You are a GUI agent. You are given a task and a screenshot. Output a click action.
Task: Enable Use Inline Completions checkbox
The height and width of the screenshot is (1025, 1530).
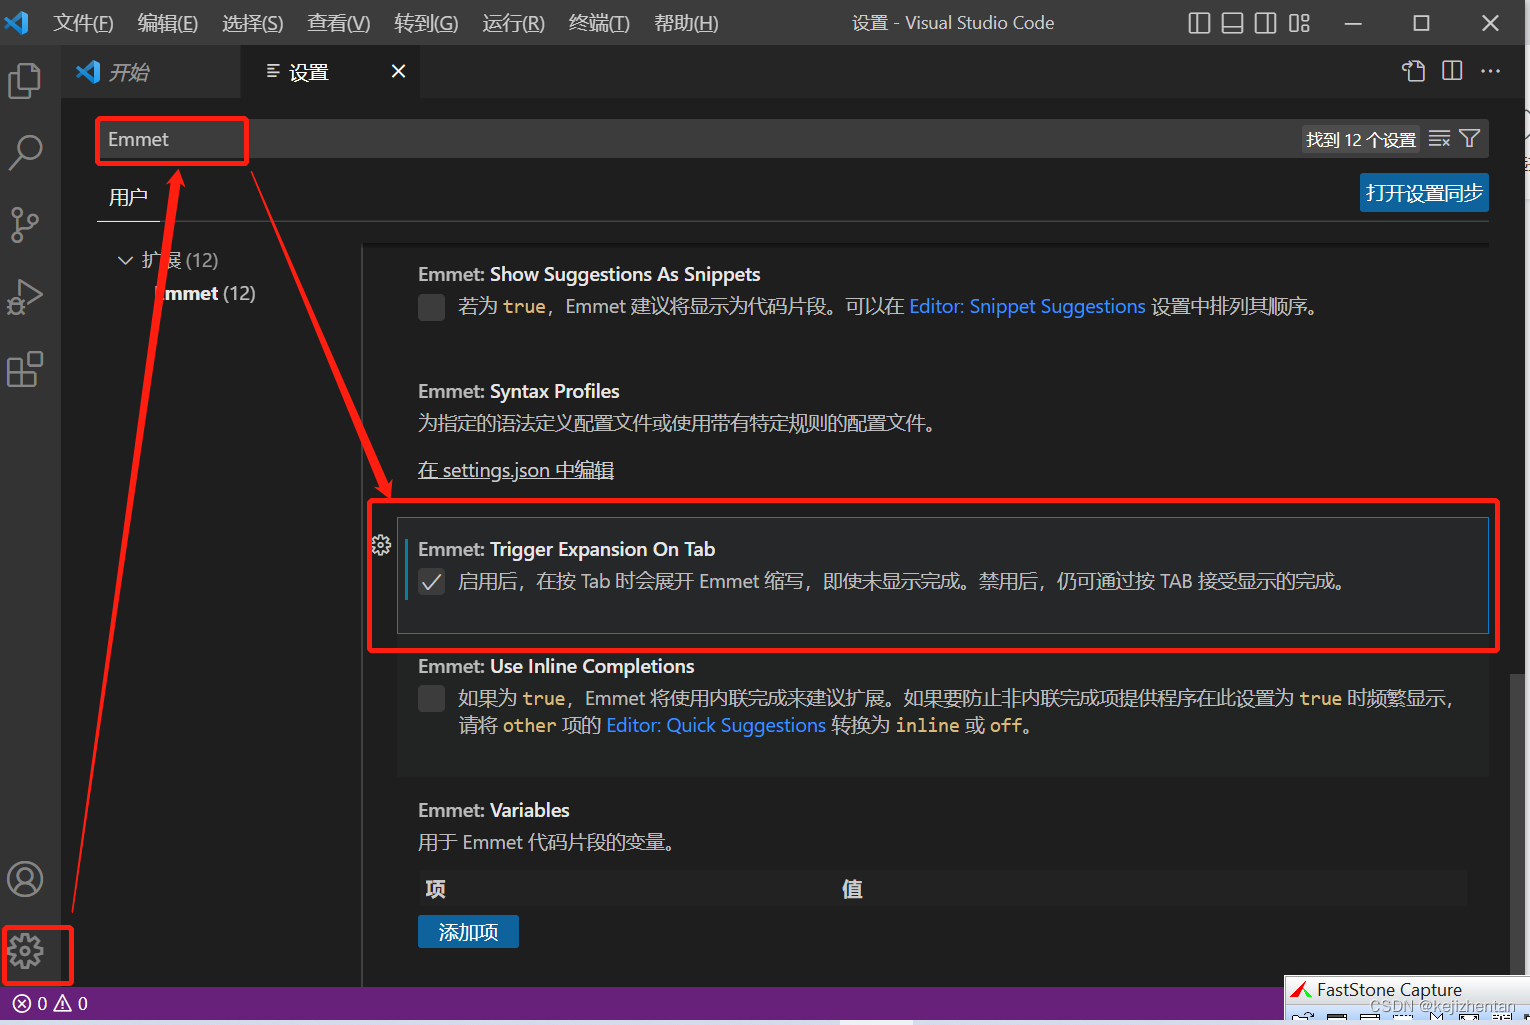[431, 698]
